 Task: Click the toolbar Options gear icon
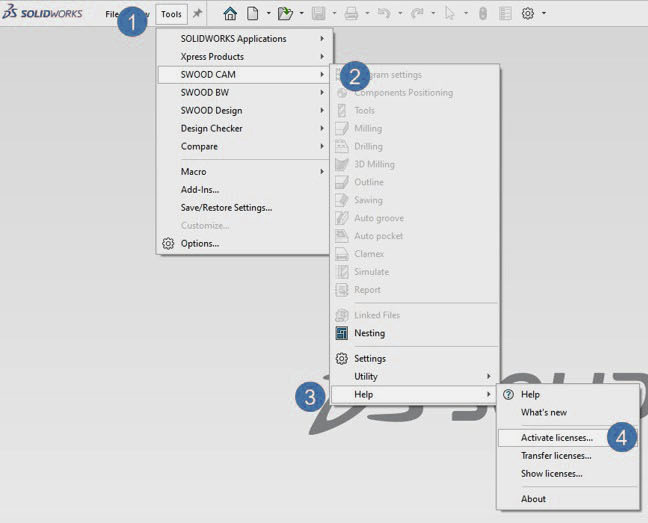527,14
